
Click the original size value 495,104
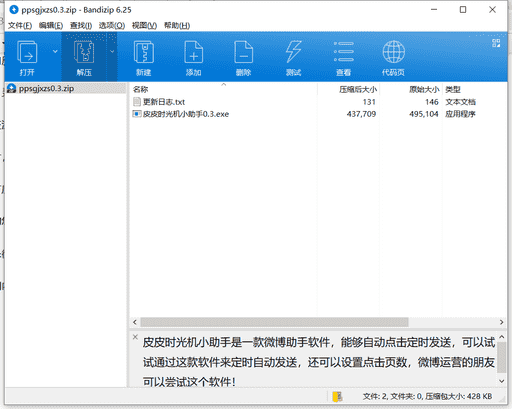[x=424, y=114]
